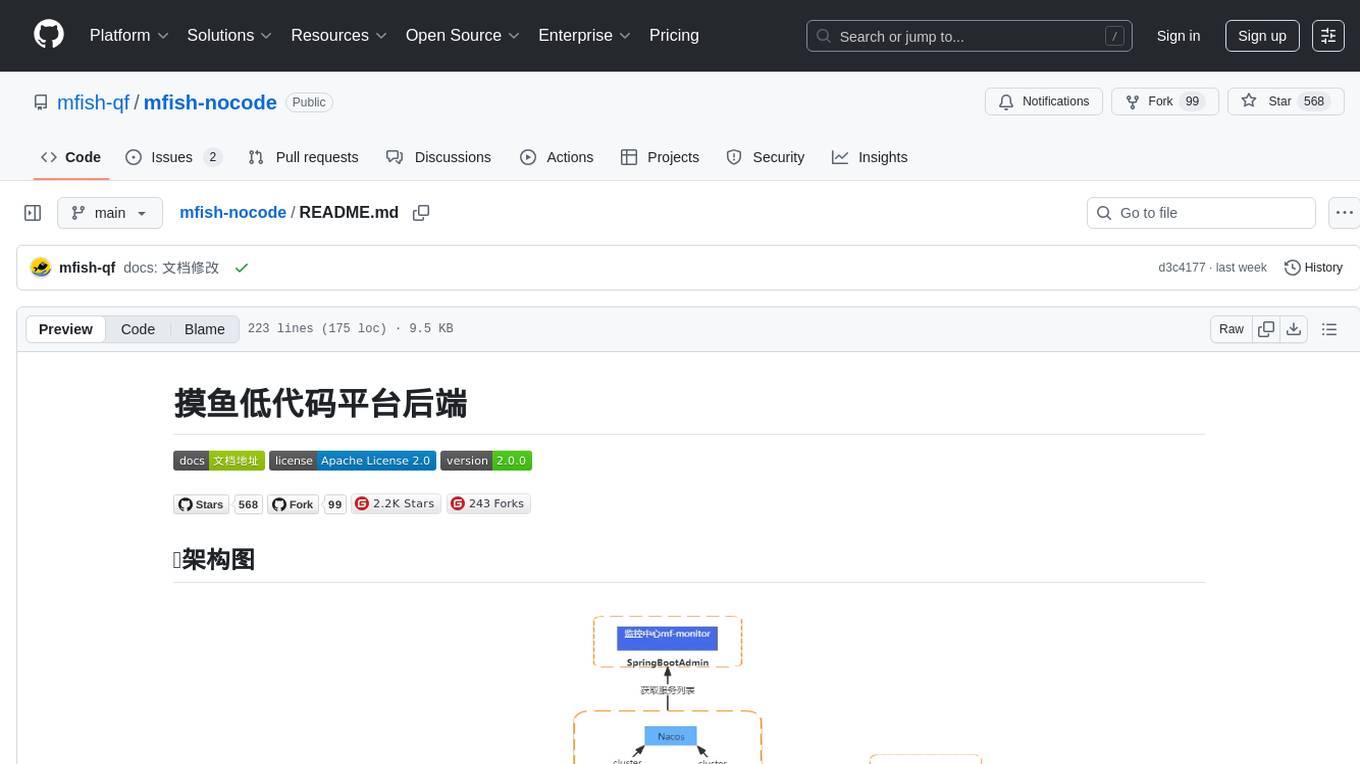Download the raw file icon
The height and width of the screenshot is (764, 1360).
[x=1293, y=329]
